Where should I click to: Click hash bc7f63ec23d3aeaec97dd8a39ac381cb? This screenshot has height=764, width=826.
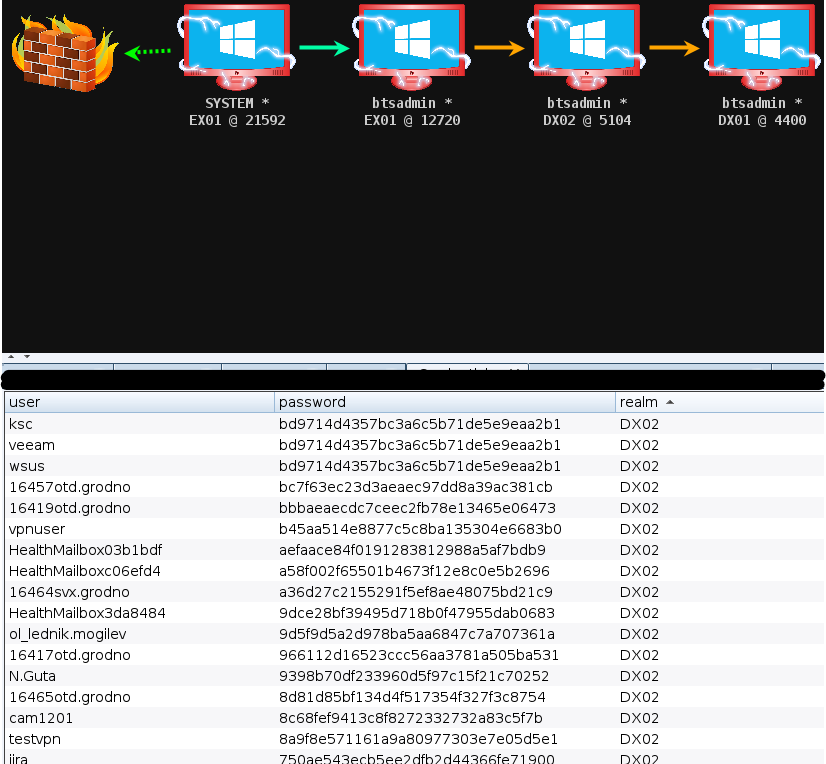coord(416,487)
